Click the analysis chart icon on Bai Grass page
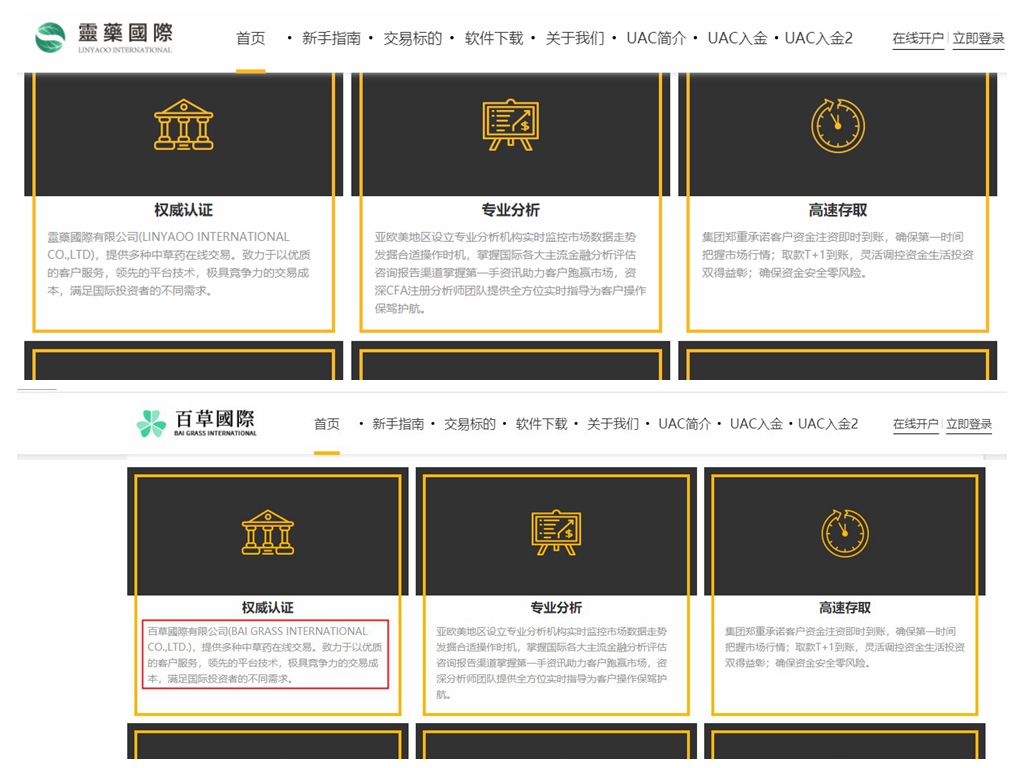This screenshot has width=1024, height=768. pos(555,532)
